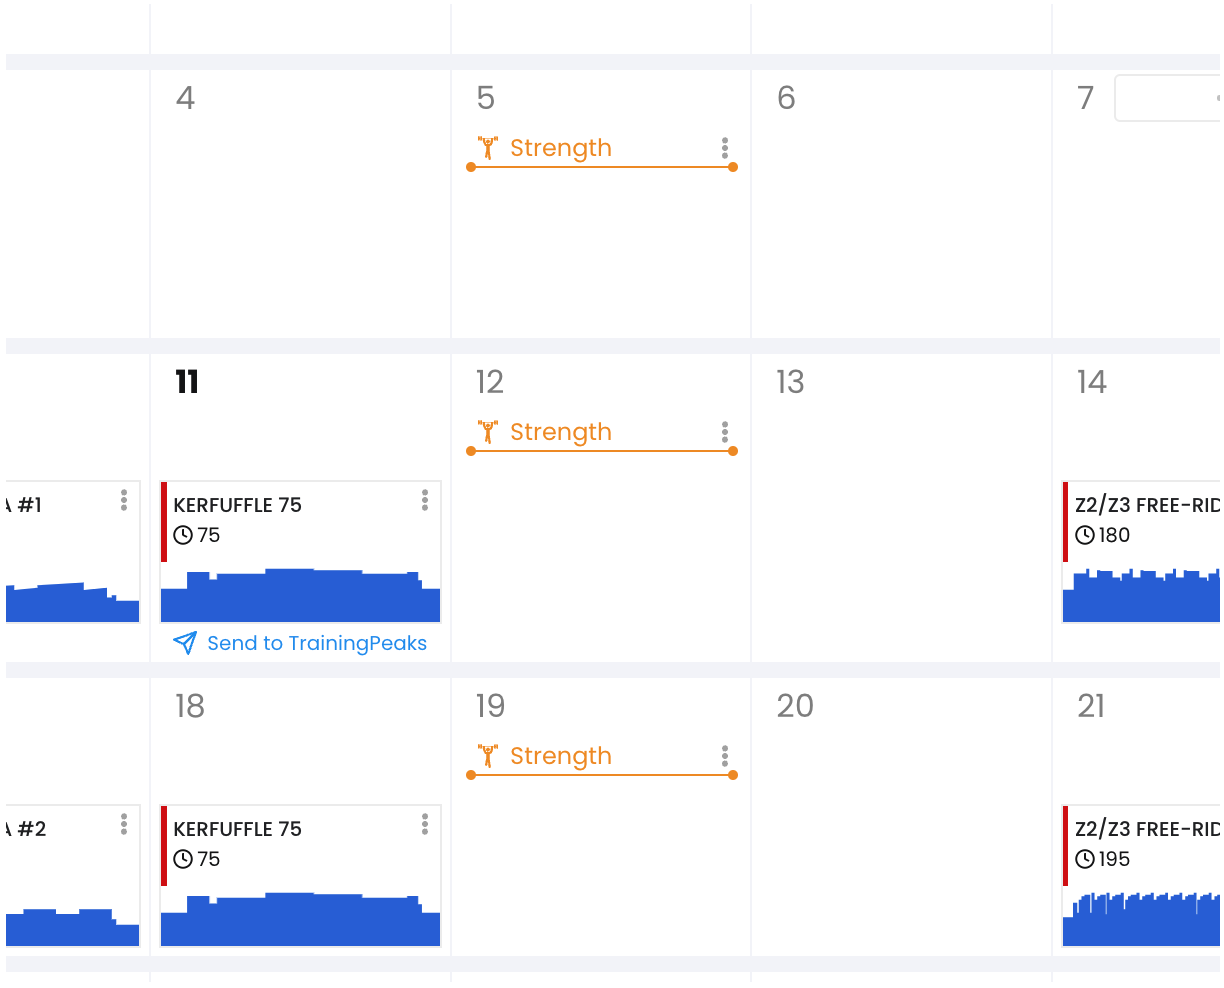This screenshot has width=1224, height=988.
Task: Open the Strength workout on day 19
Action: tap(561, 756)
